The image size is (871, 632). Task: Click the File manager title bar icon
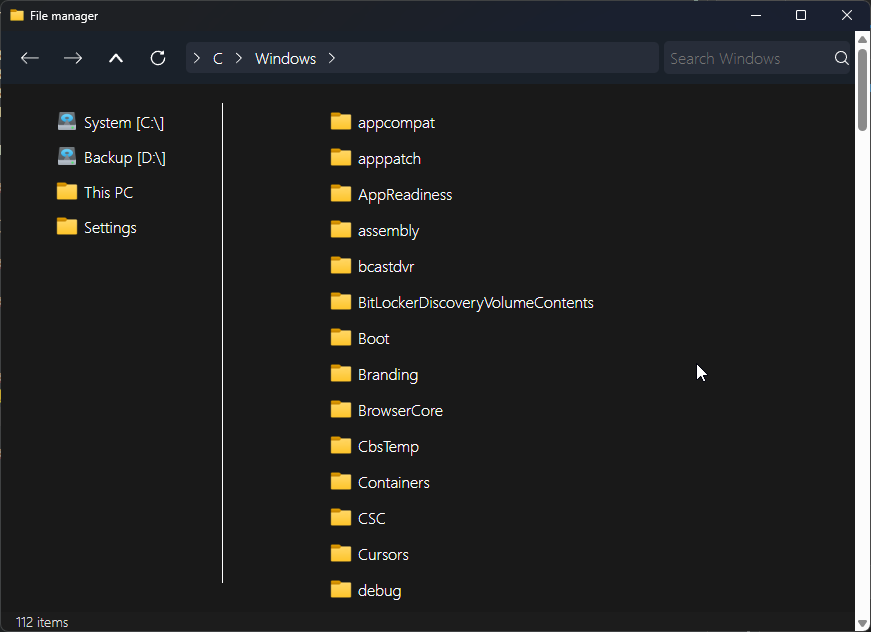17,15
